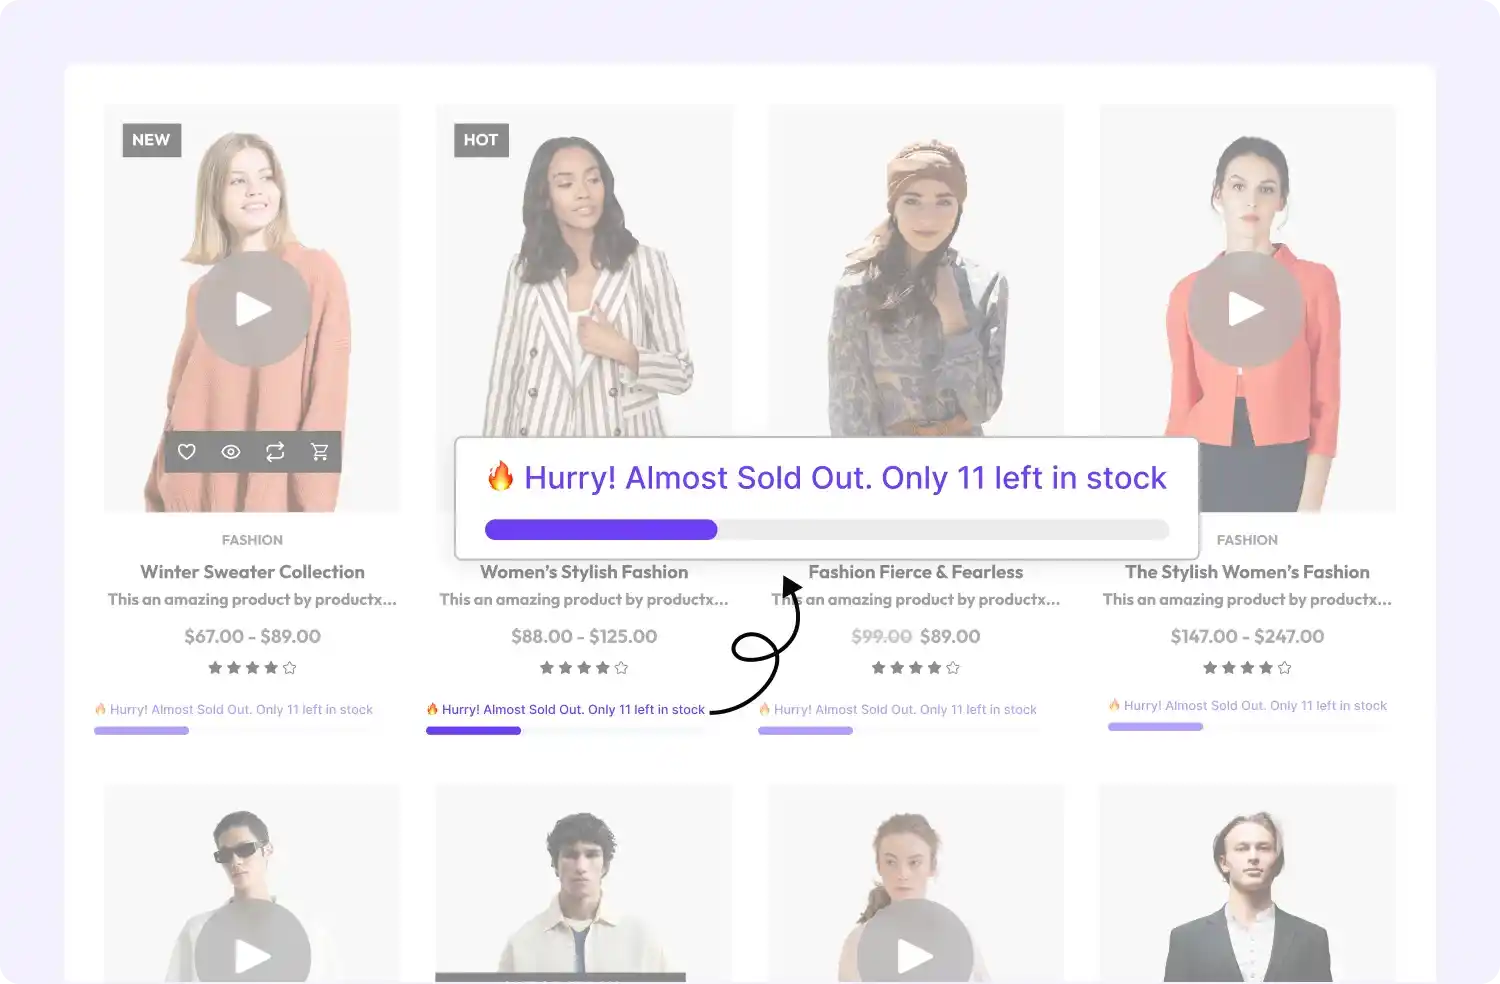Click the large purple stock progress bar

[600, 529]
